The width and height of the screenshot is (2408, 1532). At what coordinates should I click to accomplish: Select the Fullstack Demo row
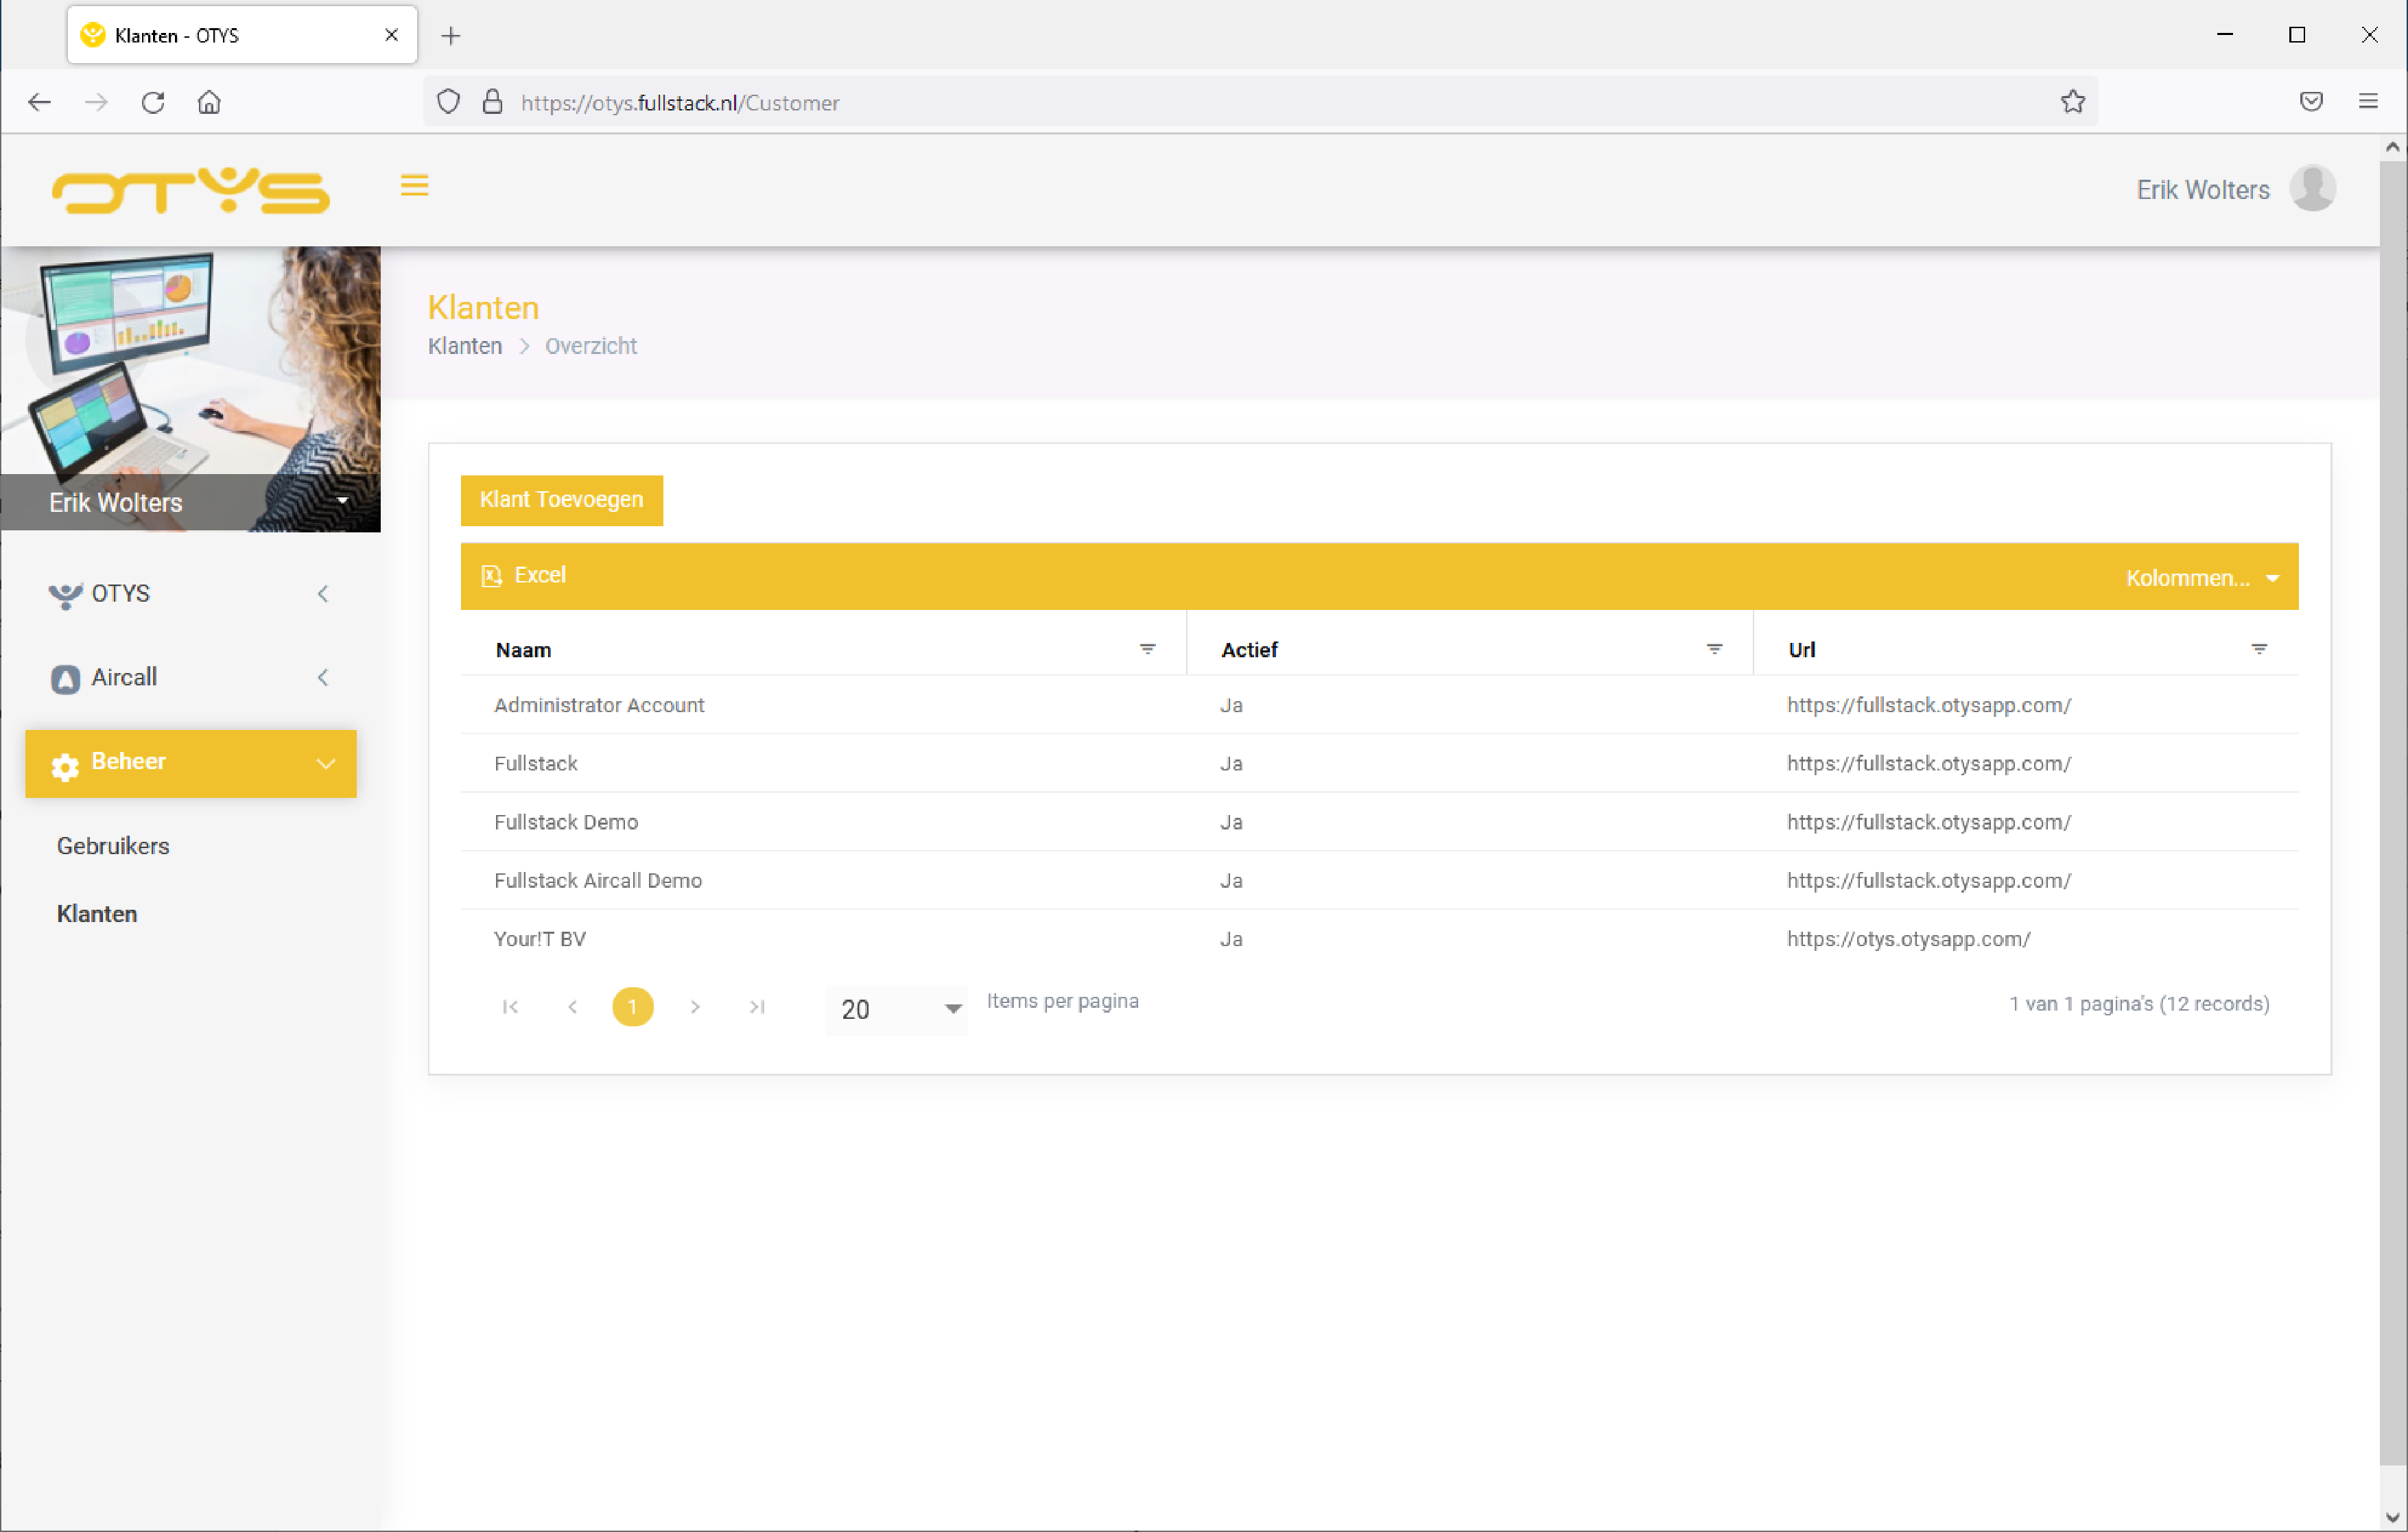coord(1379,822)
